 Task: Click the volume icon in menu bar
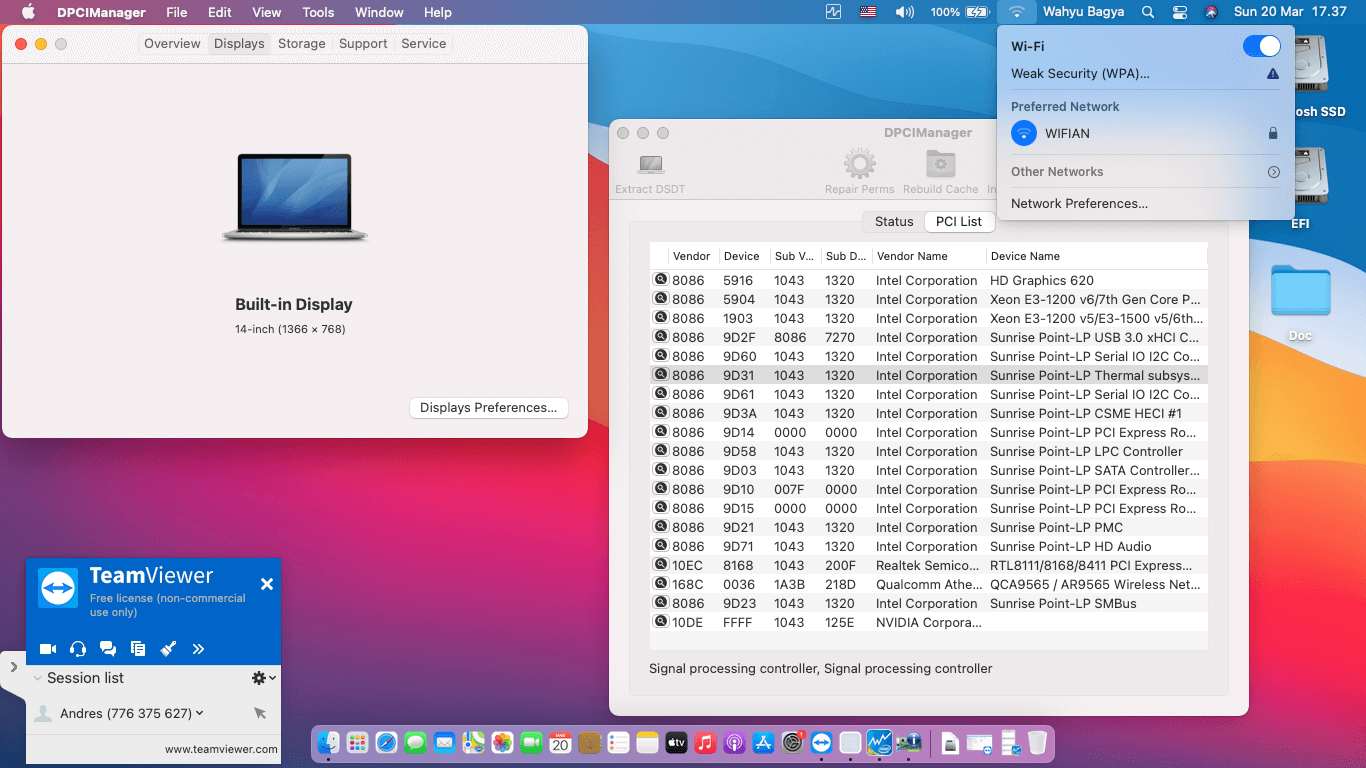pyautogui.click(x=904, y=12)
